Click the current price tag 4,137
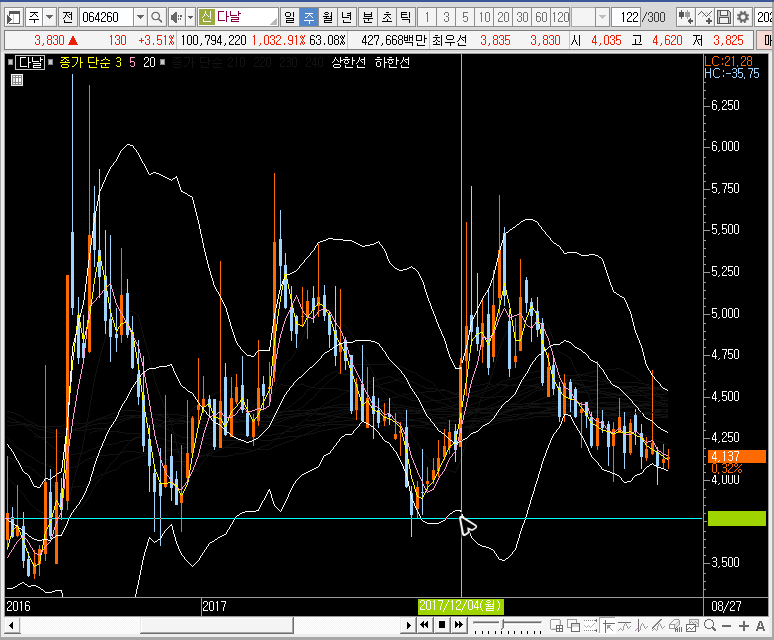Image resolution: width=774 pixels, height=640 pixels. pyautogui.click(x=736, y=456)
